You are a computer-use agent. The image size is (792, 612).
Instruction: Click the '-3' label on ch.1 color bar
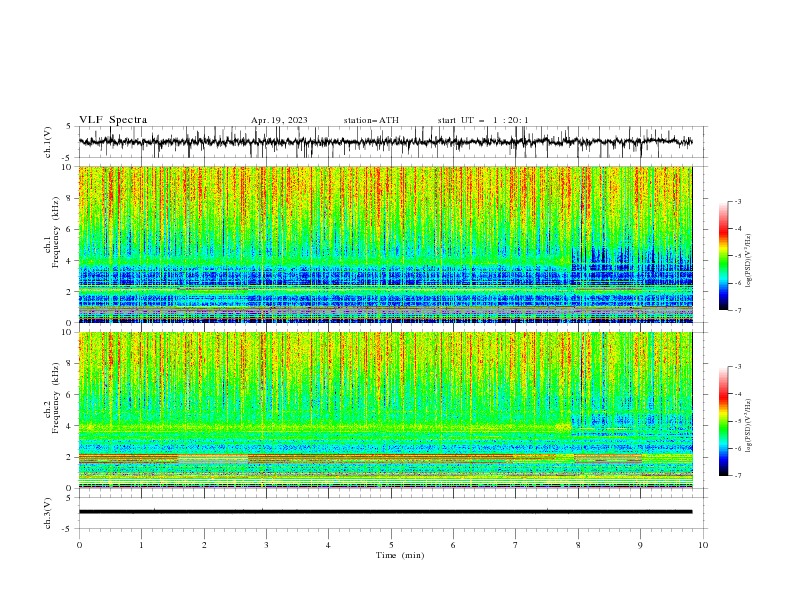tap(737, 201)
